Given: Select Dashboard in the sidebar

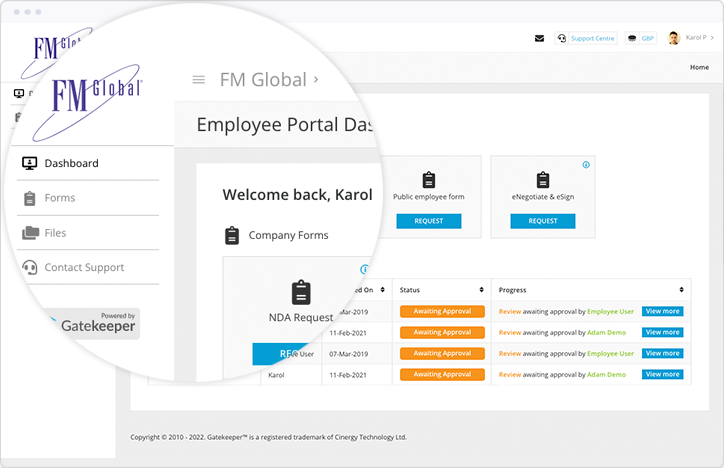Looking at the screenshot, I should (88, 163).
